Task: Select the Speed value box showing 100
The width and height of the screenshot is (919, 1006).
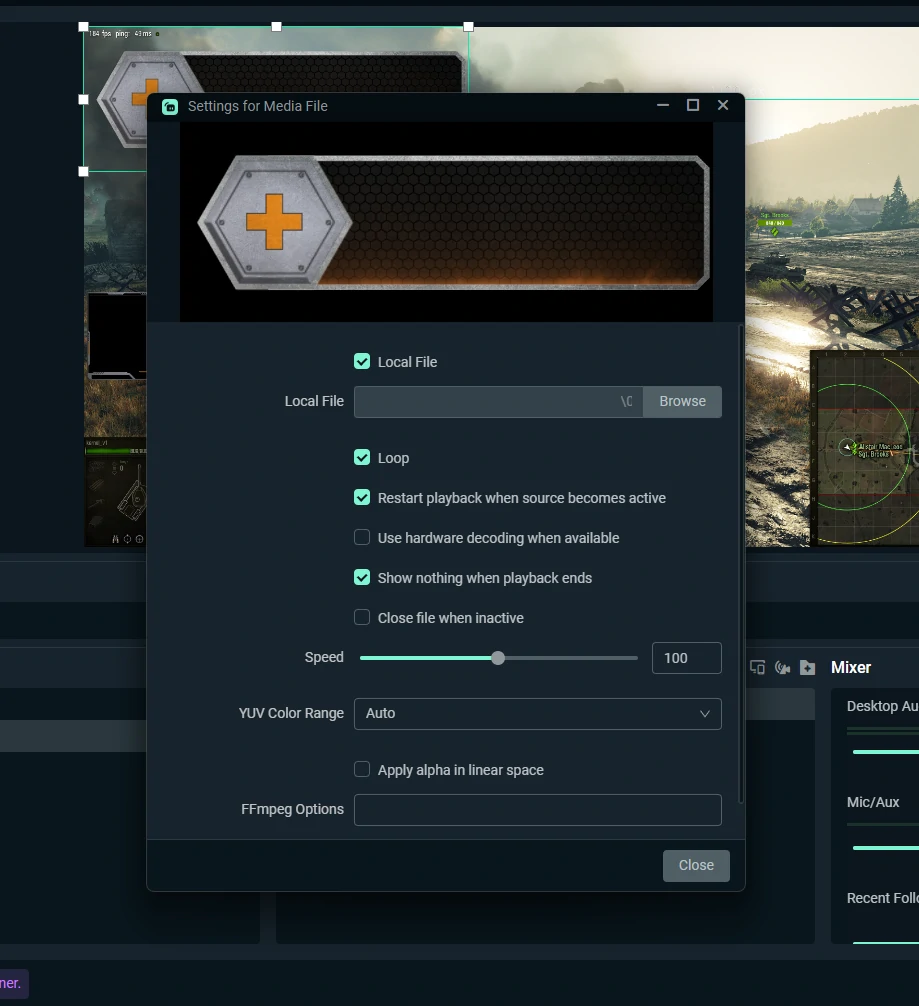Action: point(686,658)
